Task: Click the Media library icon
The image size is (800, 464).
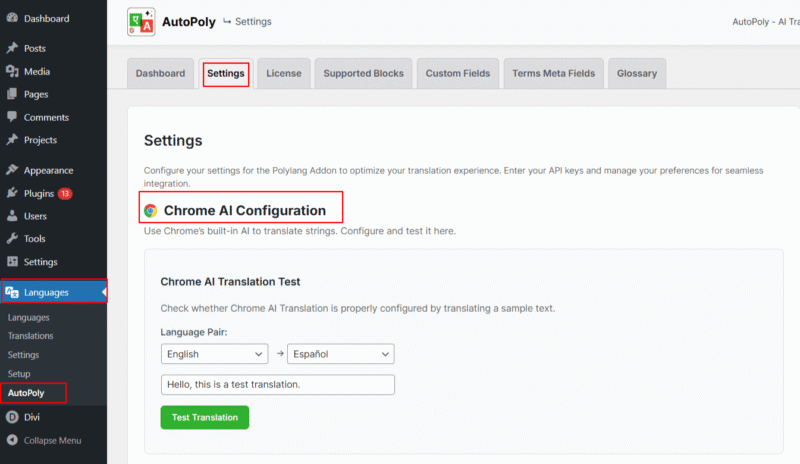Action: (12, 71)
